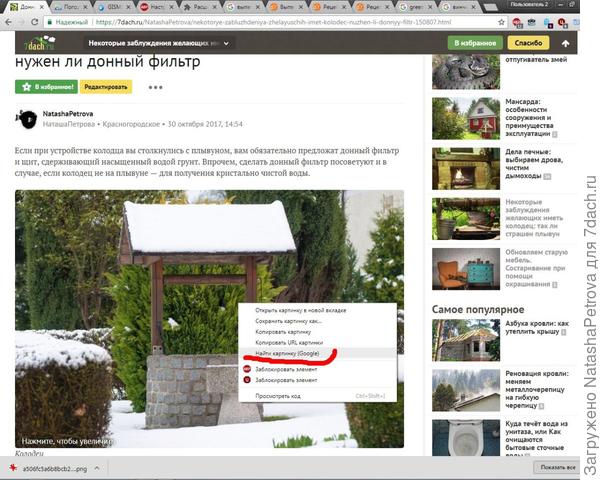Click the AdBlock icon beside 'Заблокировать элемент'
The width and height of the screenshot is (600, 480).
click(246, 367)
